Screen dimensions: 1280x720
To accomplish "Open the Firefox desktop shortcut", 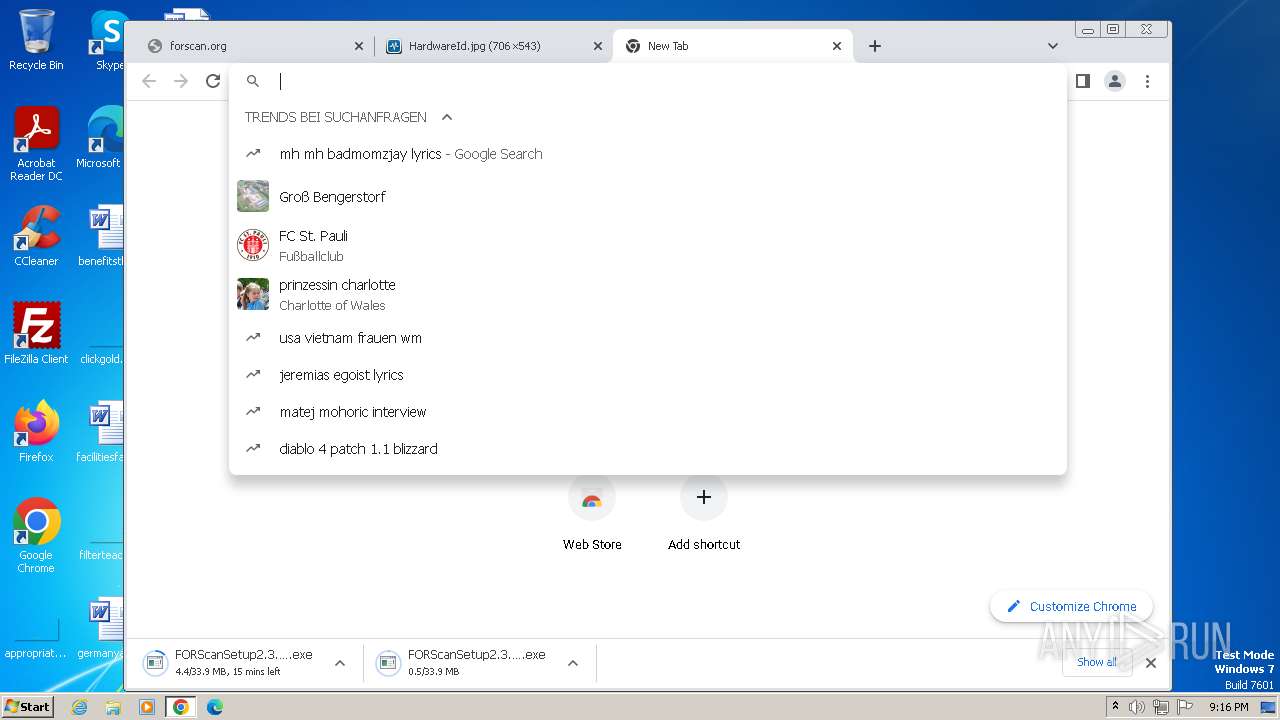I will pyautogui.click(x=36, y=431).
